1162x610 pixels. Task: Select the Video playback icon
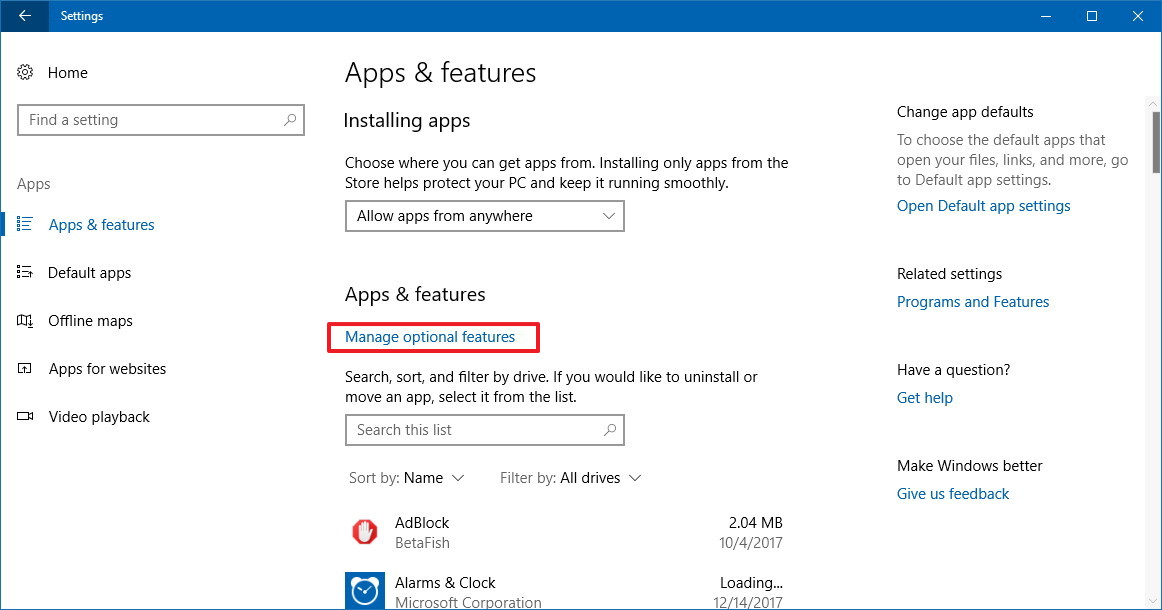[25, 416]
